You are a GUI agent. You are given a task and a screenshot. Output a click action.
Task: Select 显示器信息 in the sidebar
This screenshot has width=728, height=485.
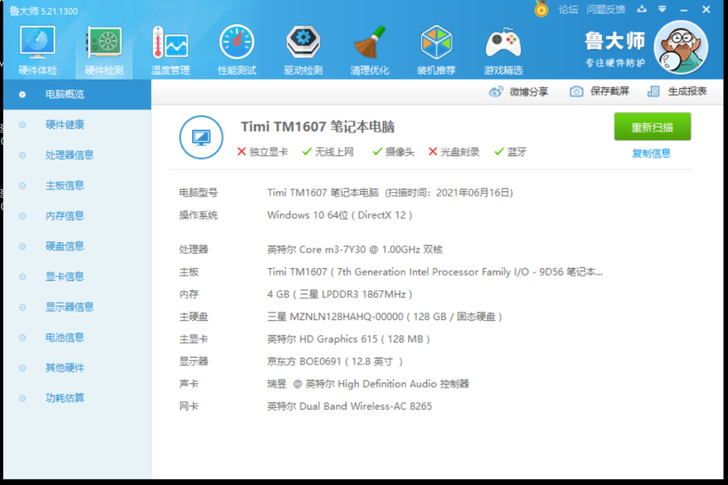click(77, 307)
